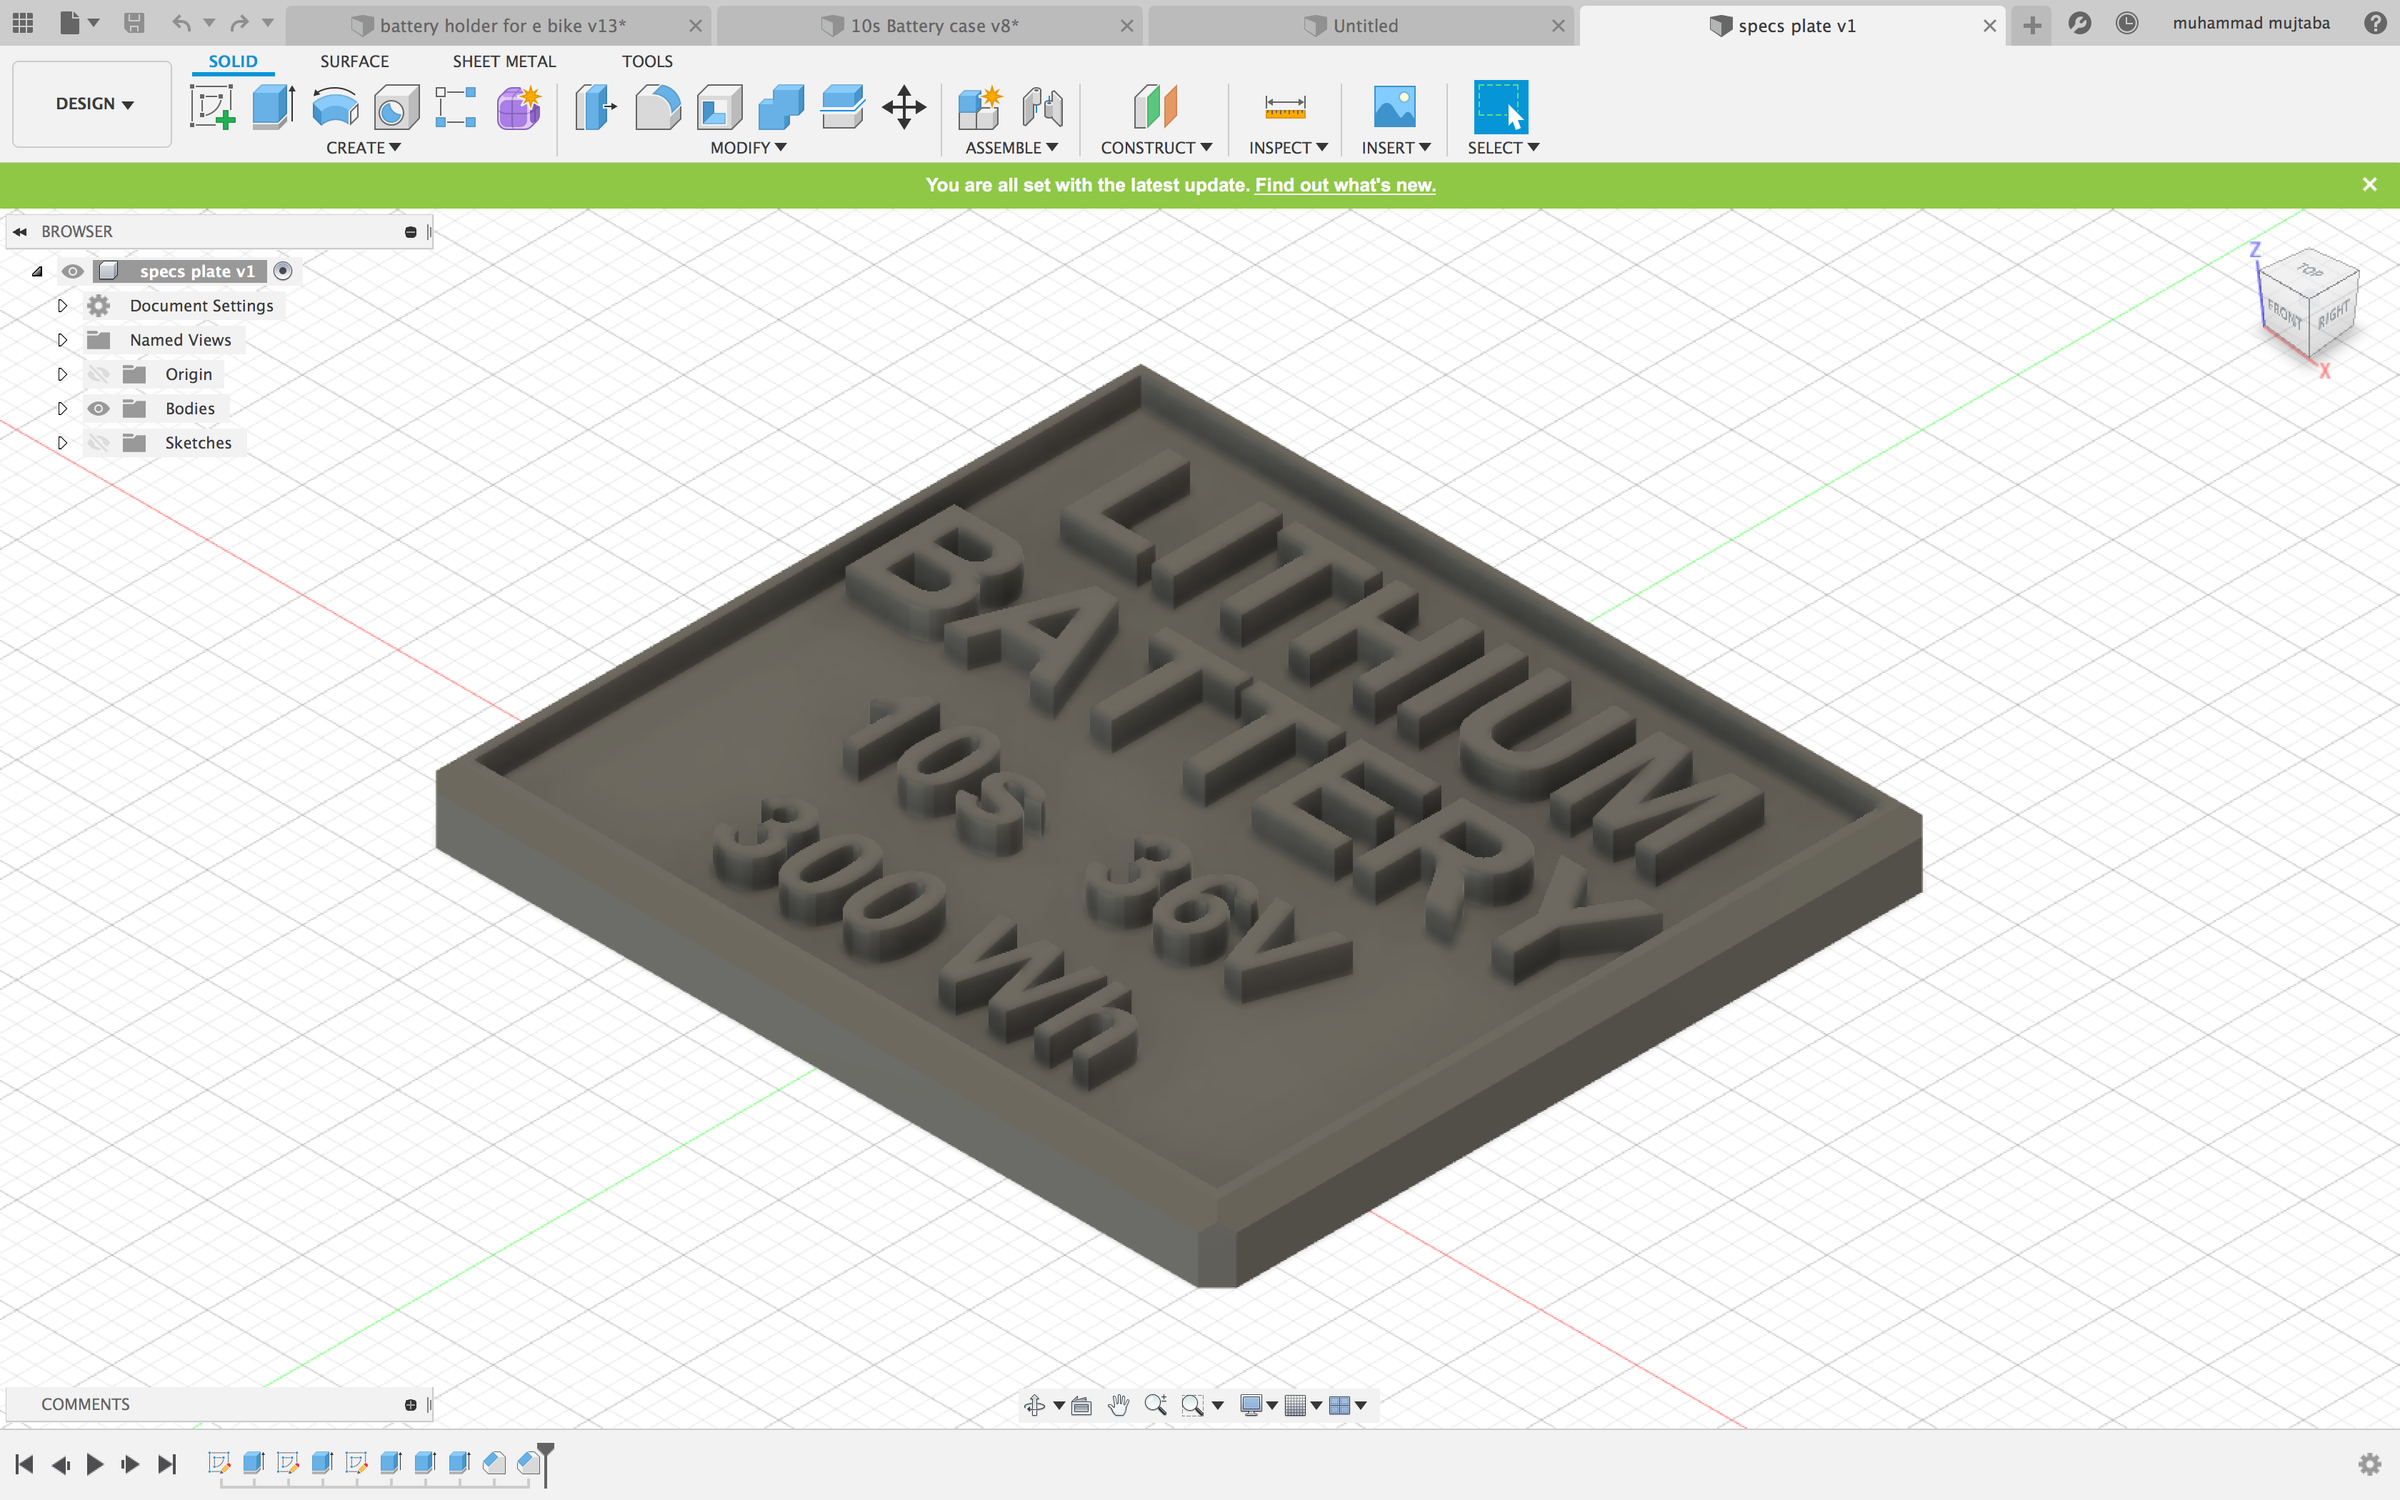Select the Extrude tool icon

272,107
